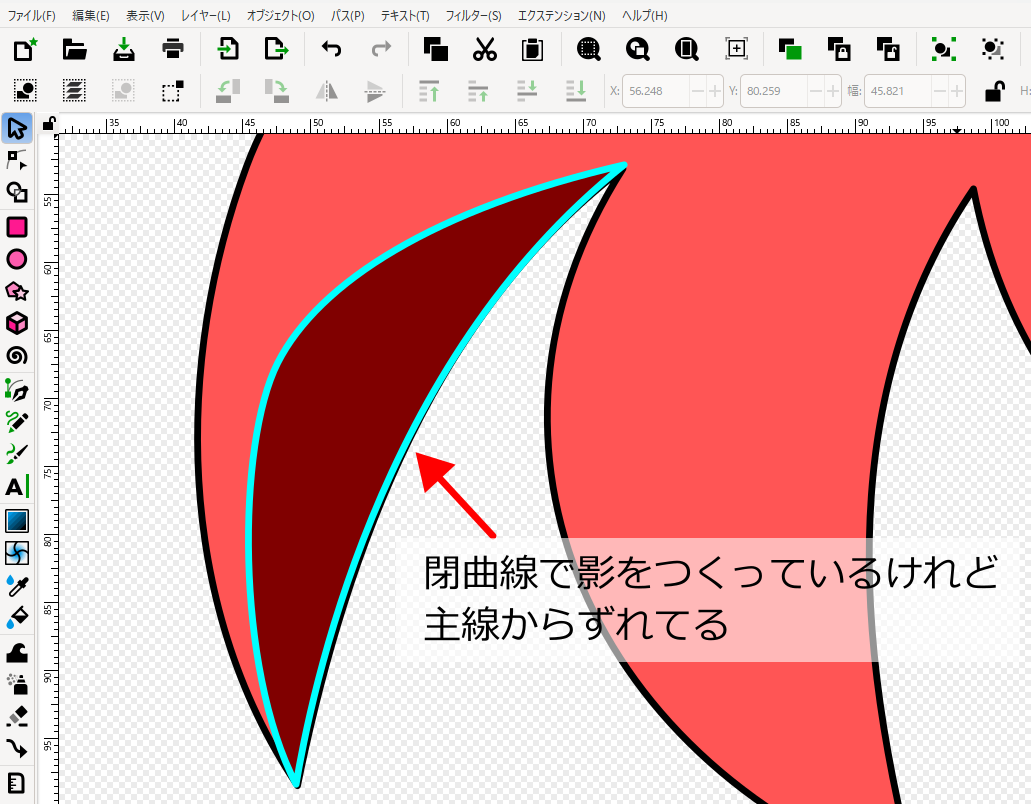This screenshot has height=804, width=1031.
Task: Click the X coordinate input field
Action: pyautogui.click(x=656, y=91)
